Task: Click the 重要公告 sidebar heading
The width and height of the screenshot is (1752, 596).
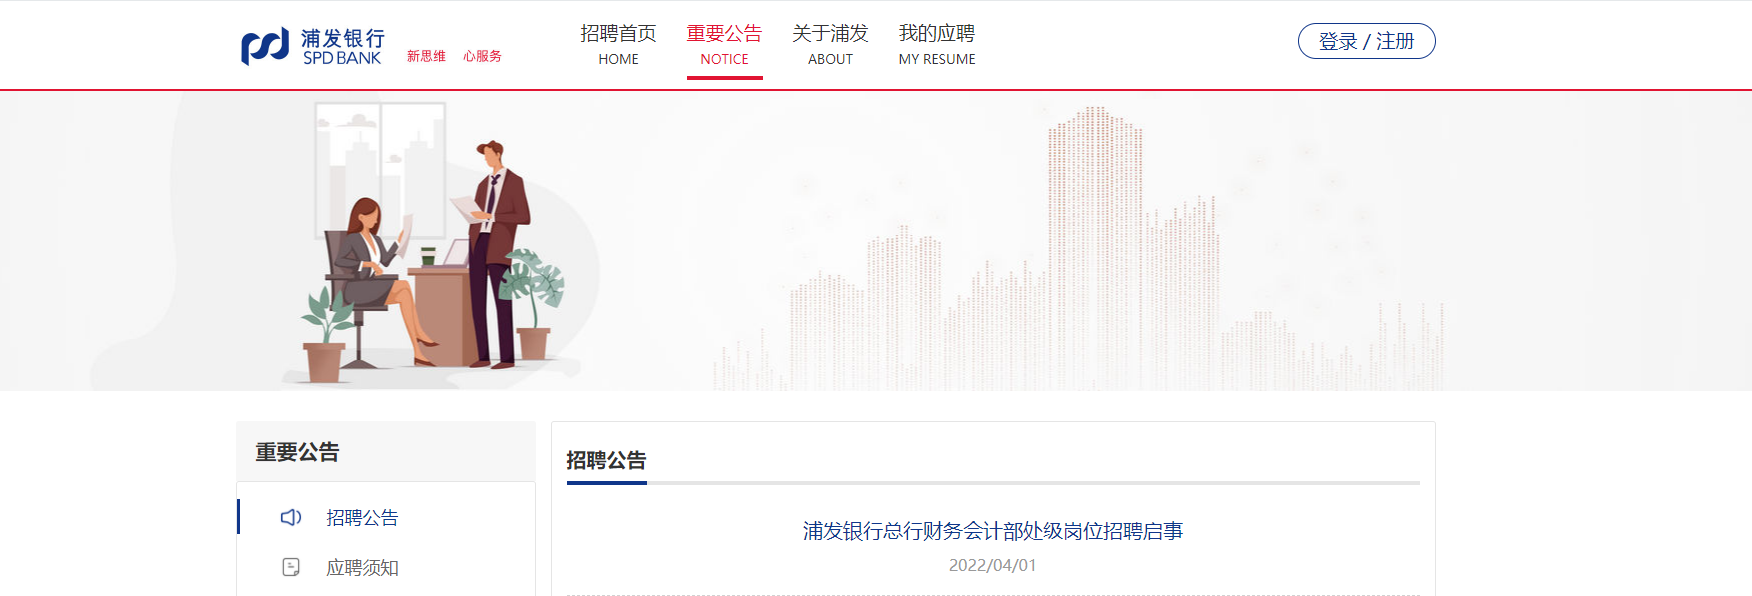Action: coord(297,452)
